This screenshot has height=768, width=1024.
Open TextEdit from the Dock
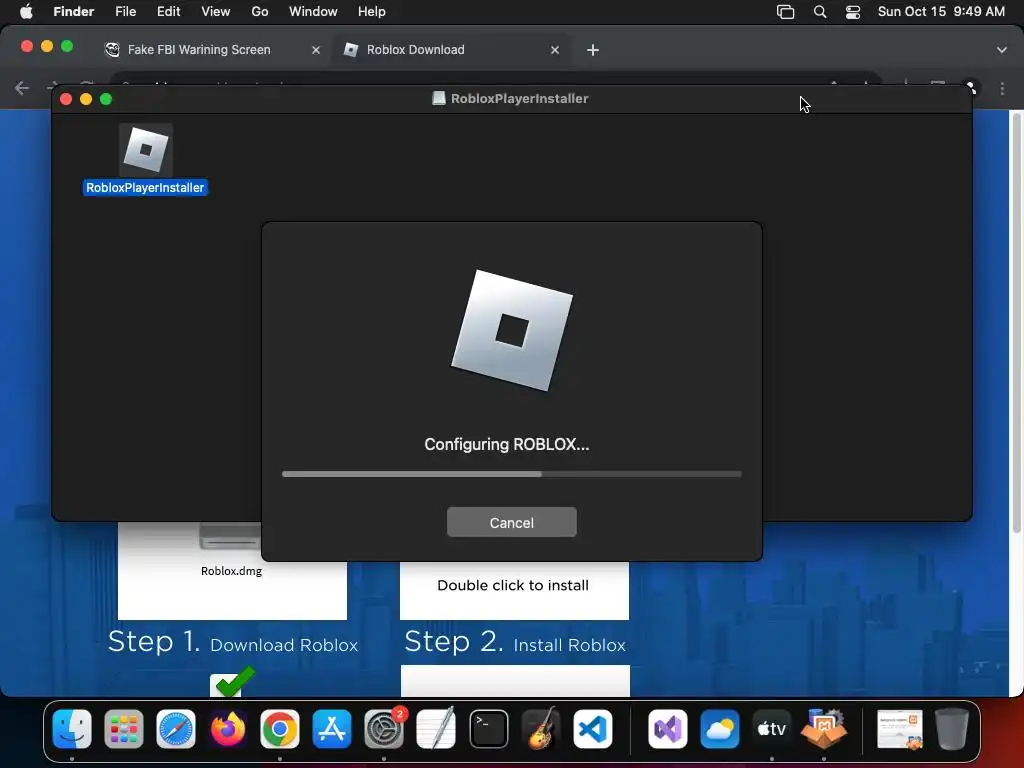tap(436, 729)
